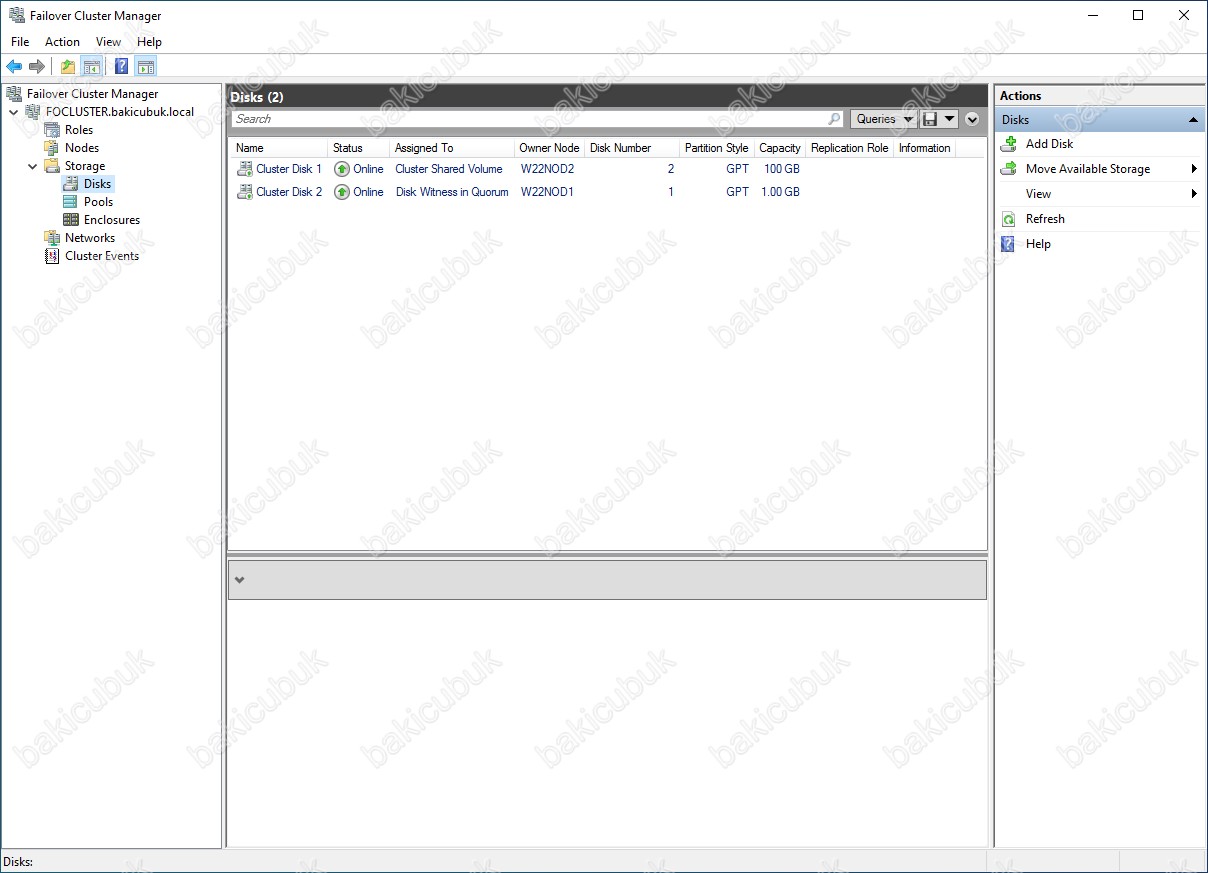Sort by the Information column header
The image size is (1208, 873).
pos(925,148)
